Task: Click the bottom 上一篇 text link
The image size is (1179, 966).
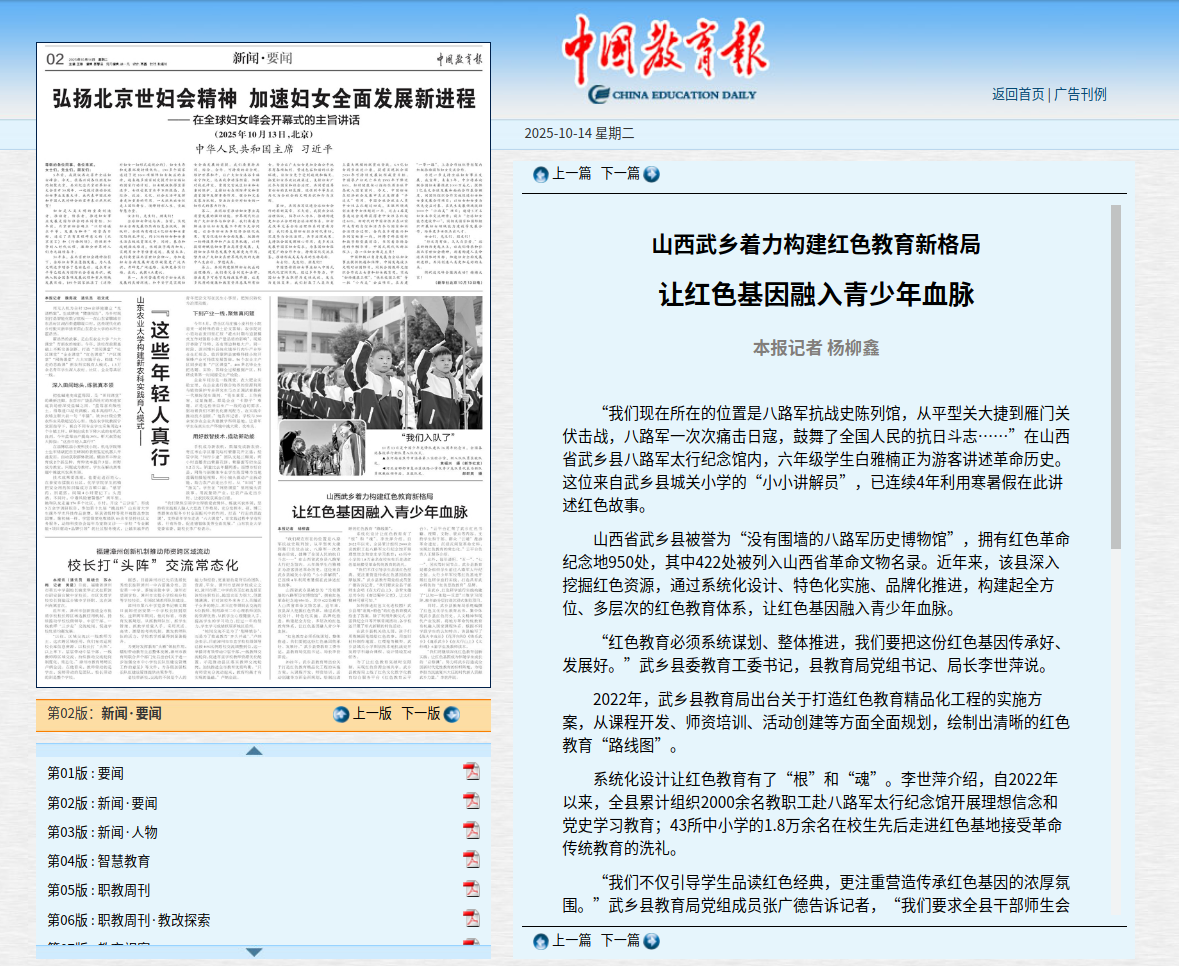Action: pos(572,941)
